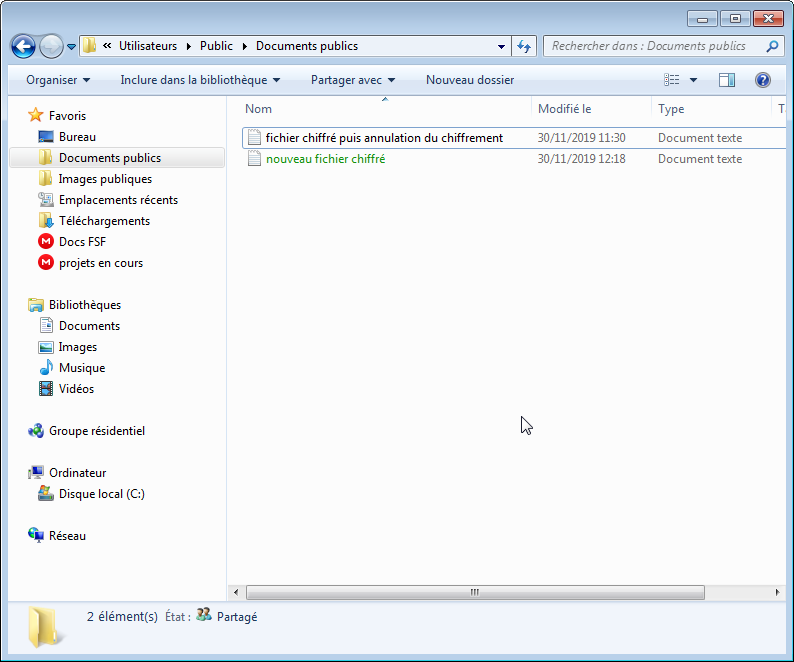This screenshot has height=662, width=794.
Task: Select Bibliothèques in navigation pane
Action: pos(85,305)
